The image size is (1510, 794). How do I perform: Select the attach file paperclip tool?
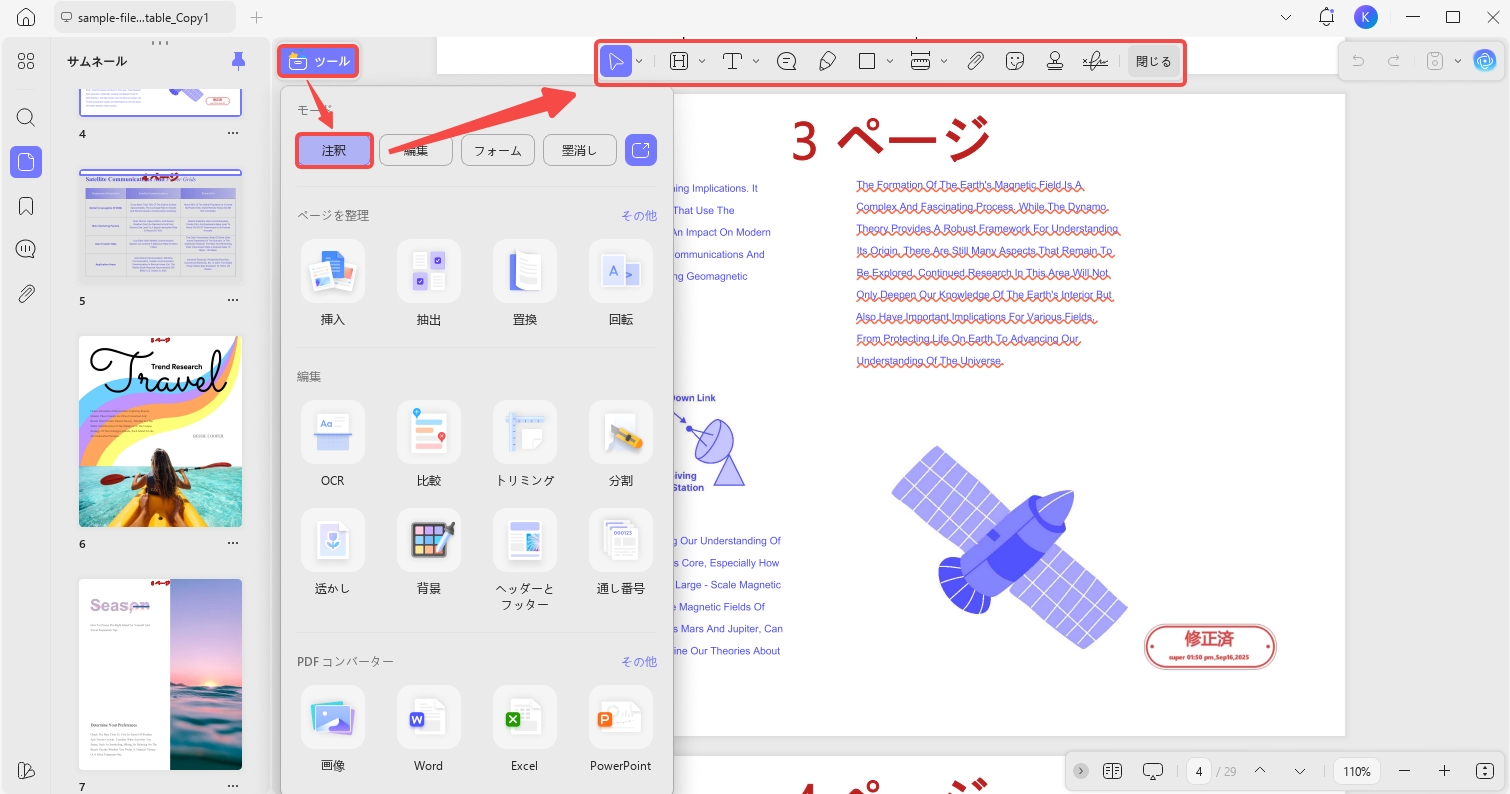point(975,61)
